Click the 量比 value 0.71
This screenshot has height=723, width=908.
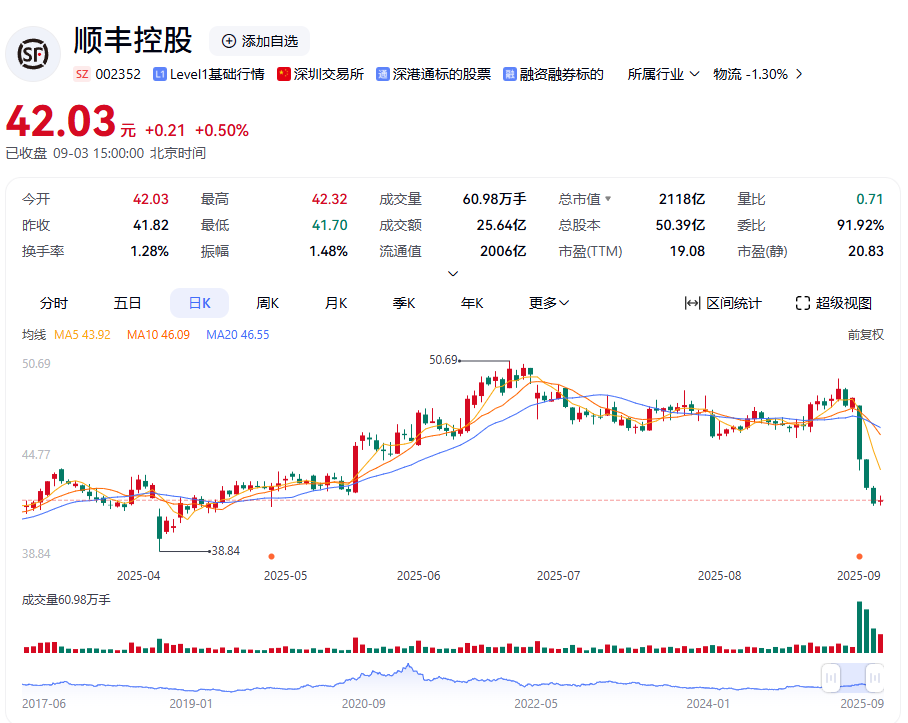[870, 199]
